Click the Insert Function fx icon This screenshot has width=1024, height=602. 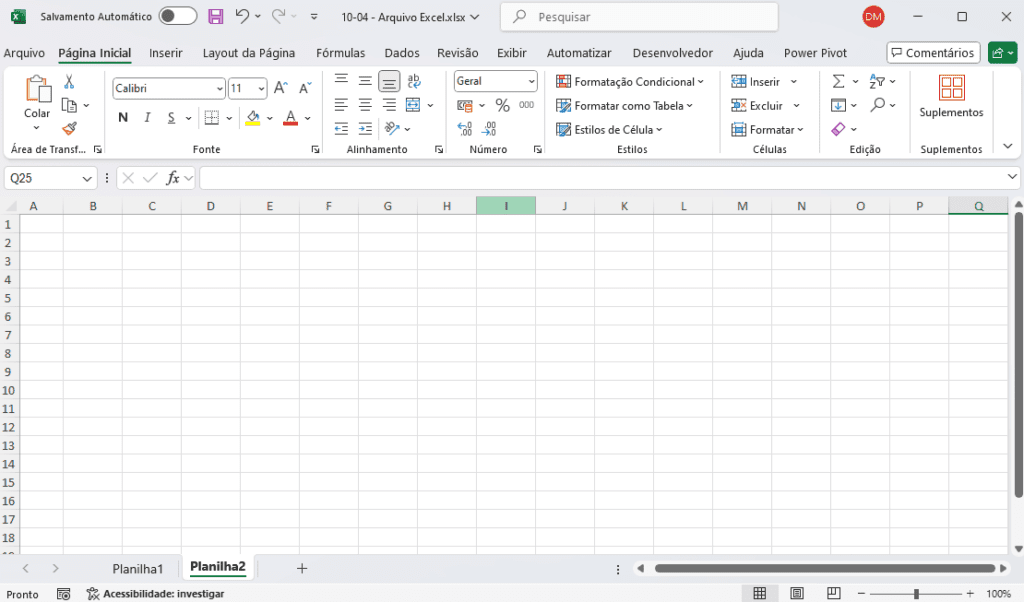pyautogui.click(x=172, y=178)
